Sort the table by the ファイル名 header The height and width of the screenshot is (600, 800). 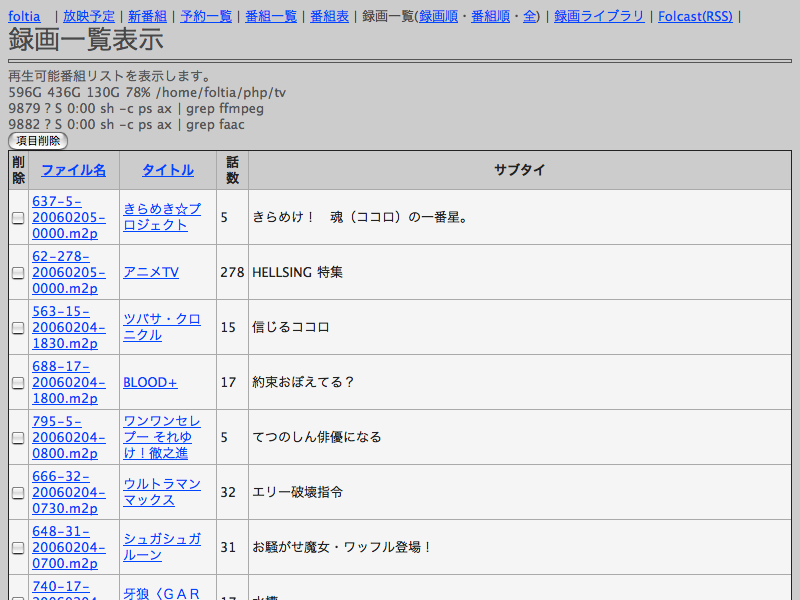coord(73,170)
